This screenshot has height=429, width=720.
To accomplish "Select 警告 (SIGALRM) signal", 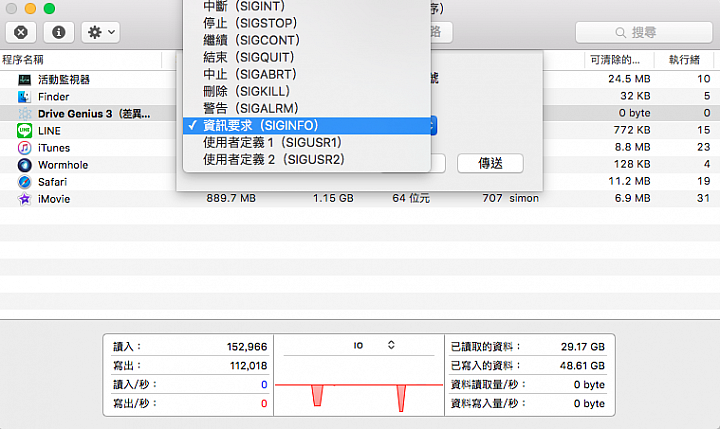I will click(x=306, y=108).
